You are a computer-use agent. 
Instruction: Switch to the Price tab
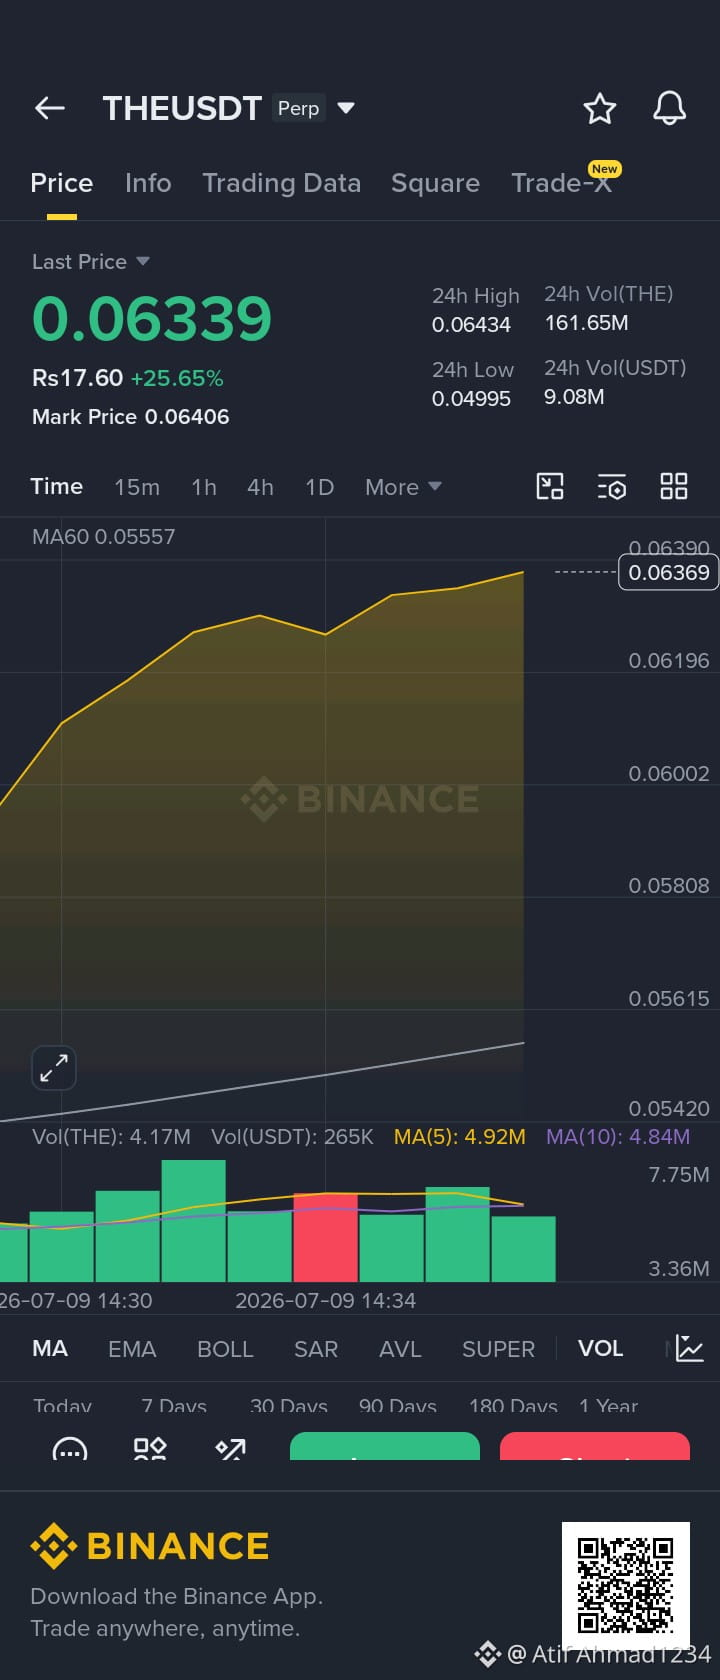point(61,183)
